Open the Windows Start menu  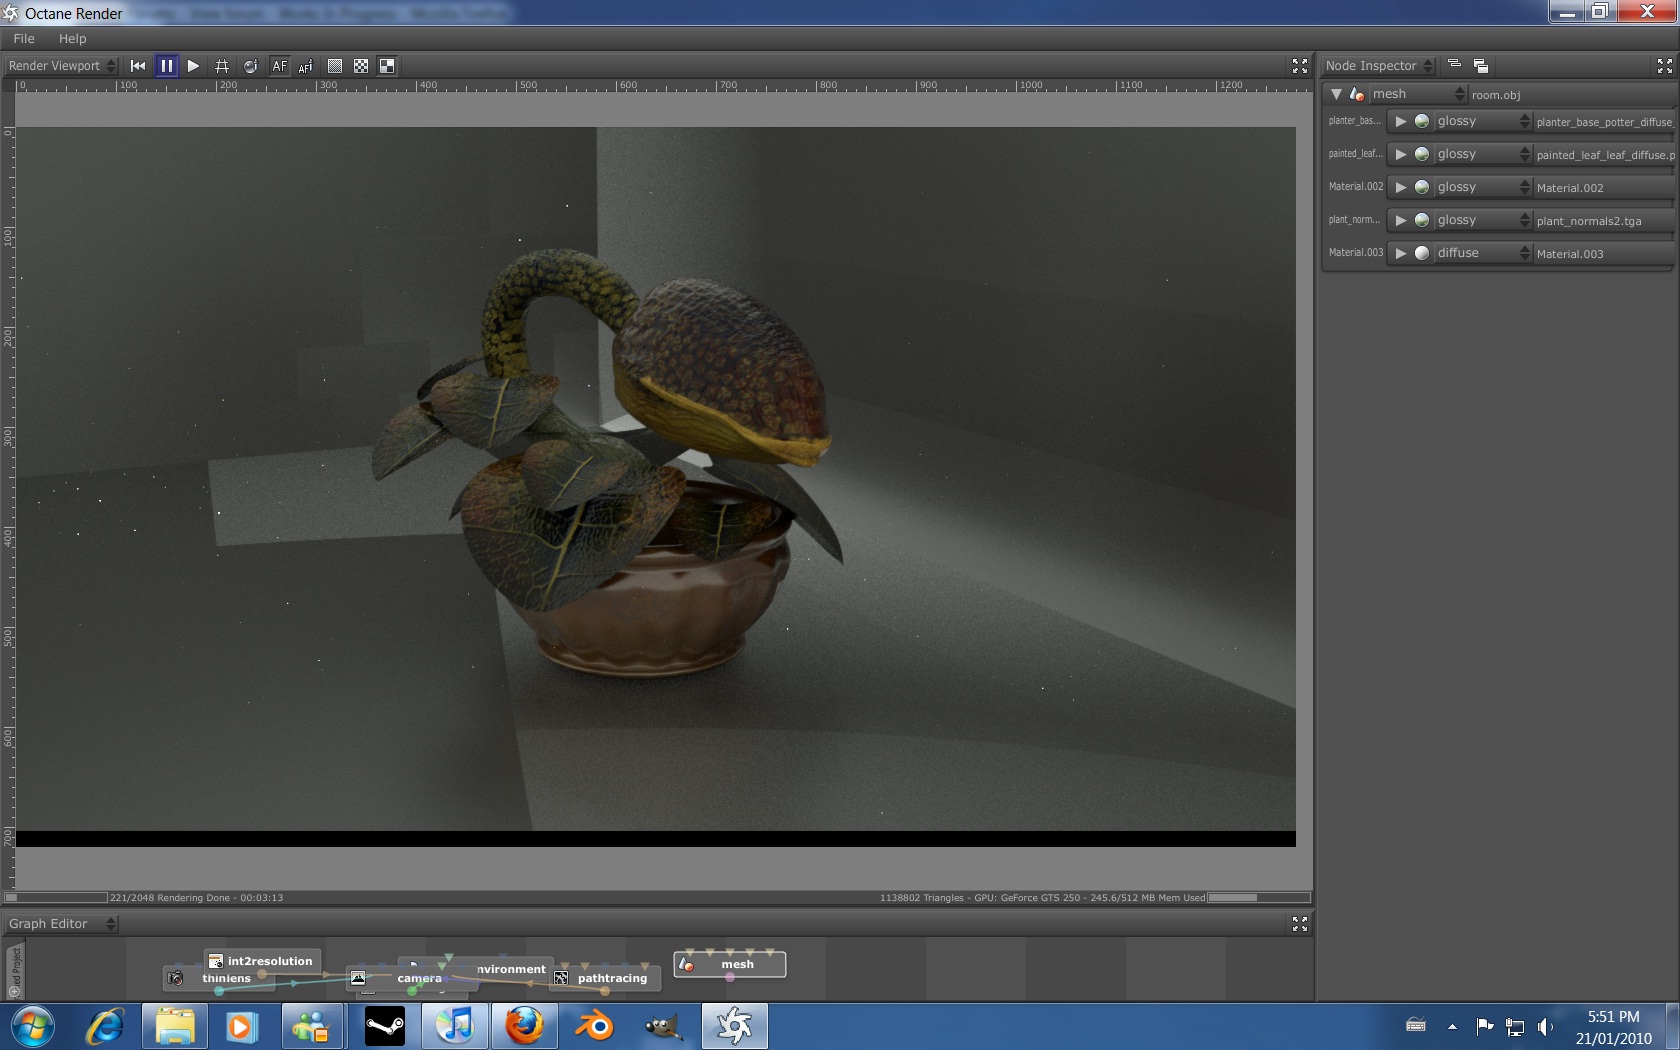pos(32,1027)
